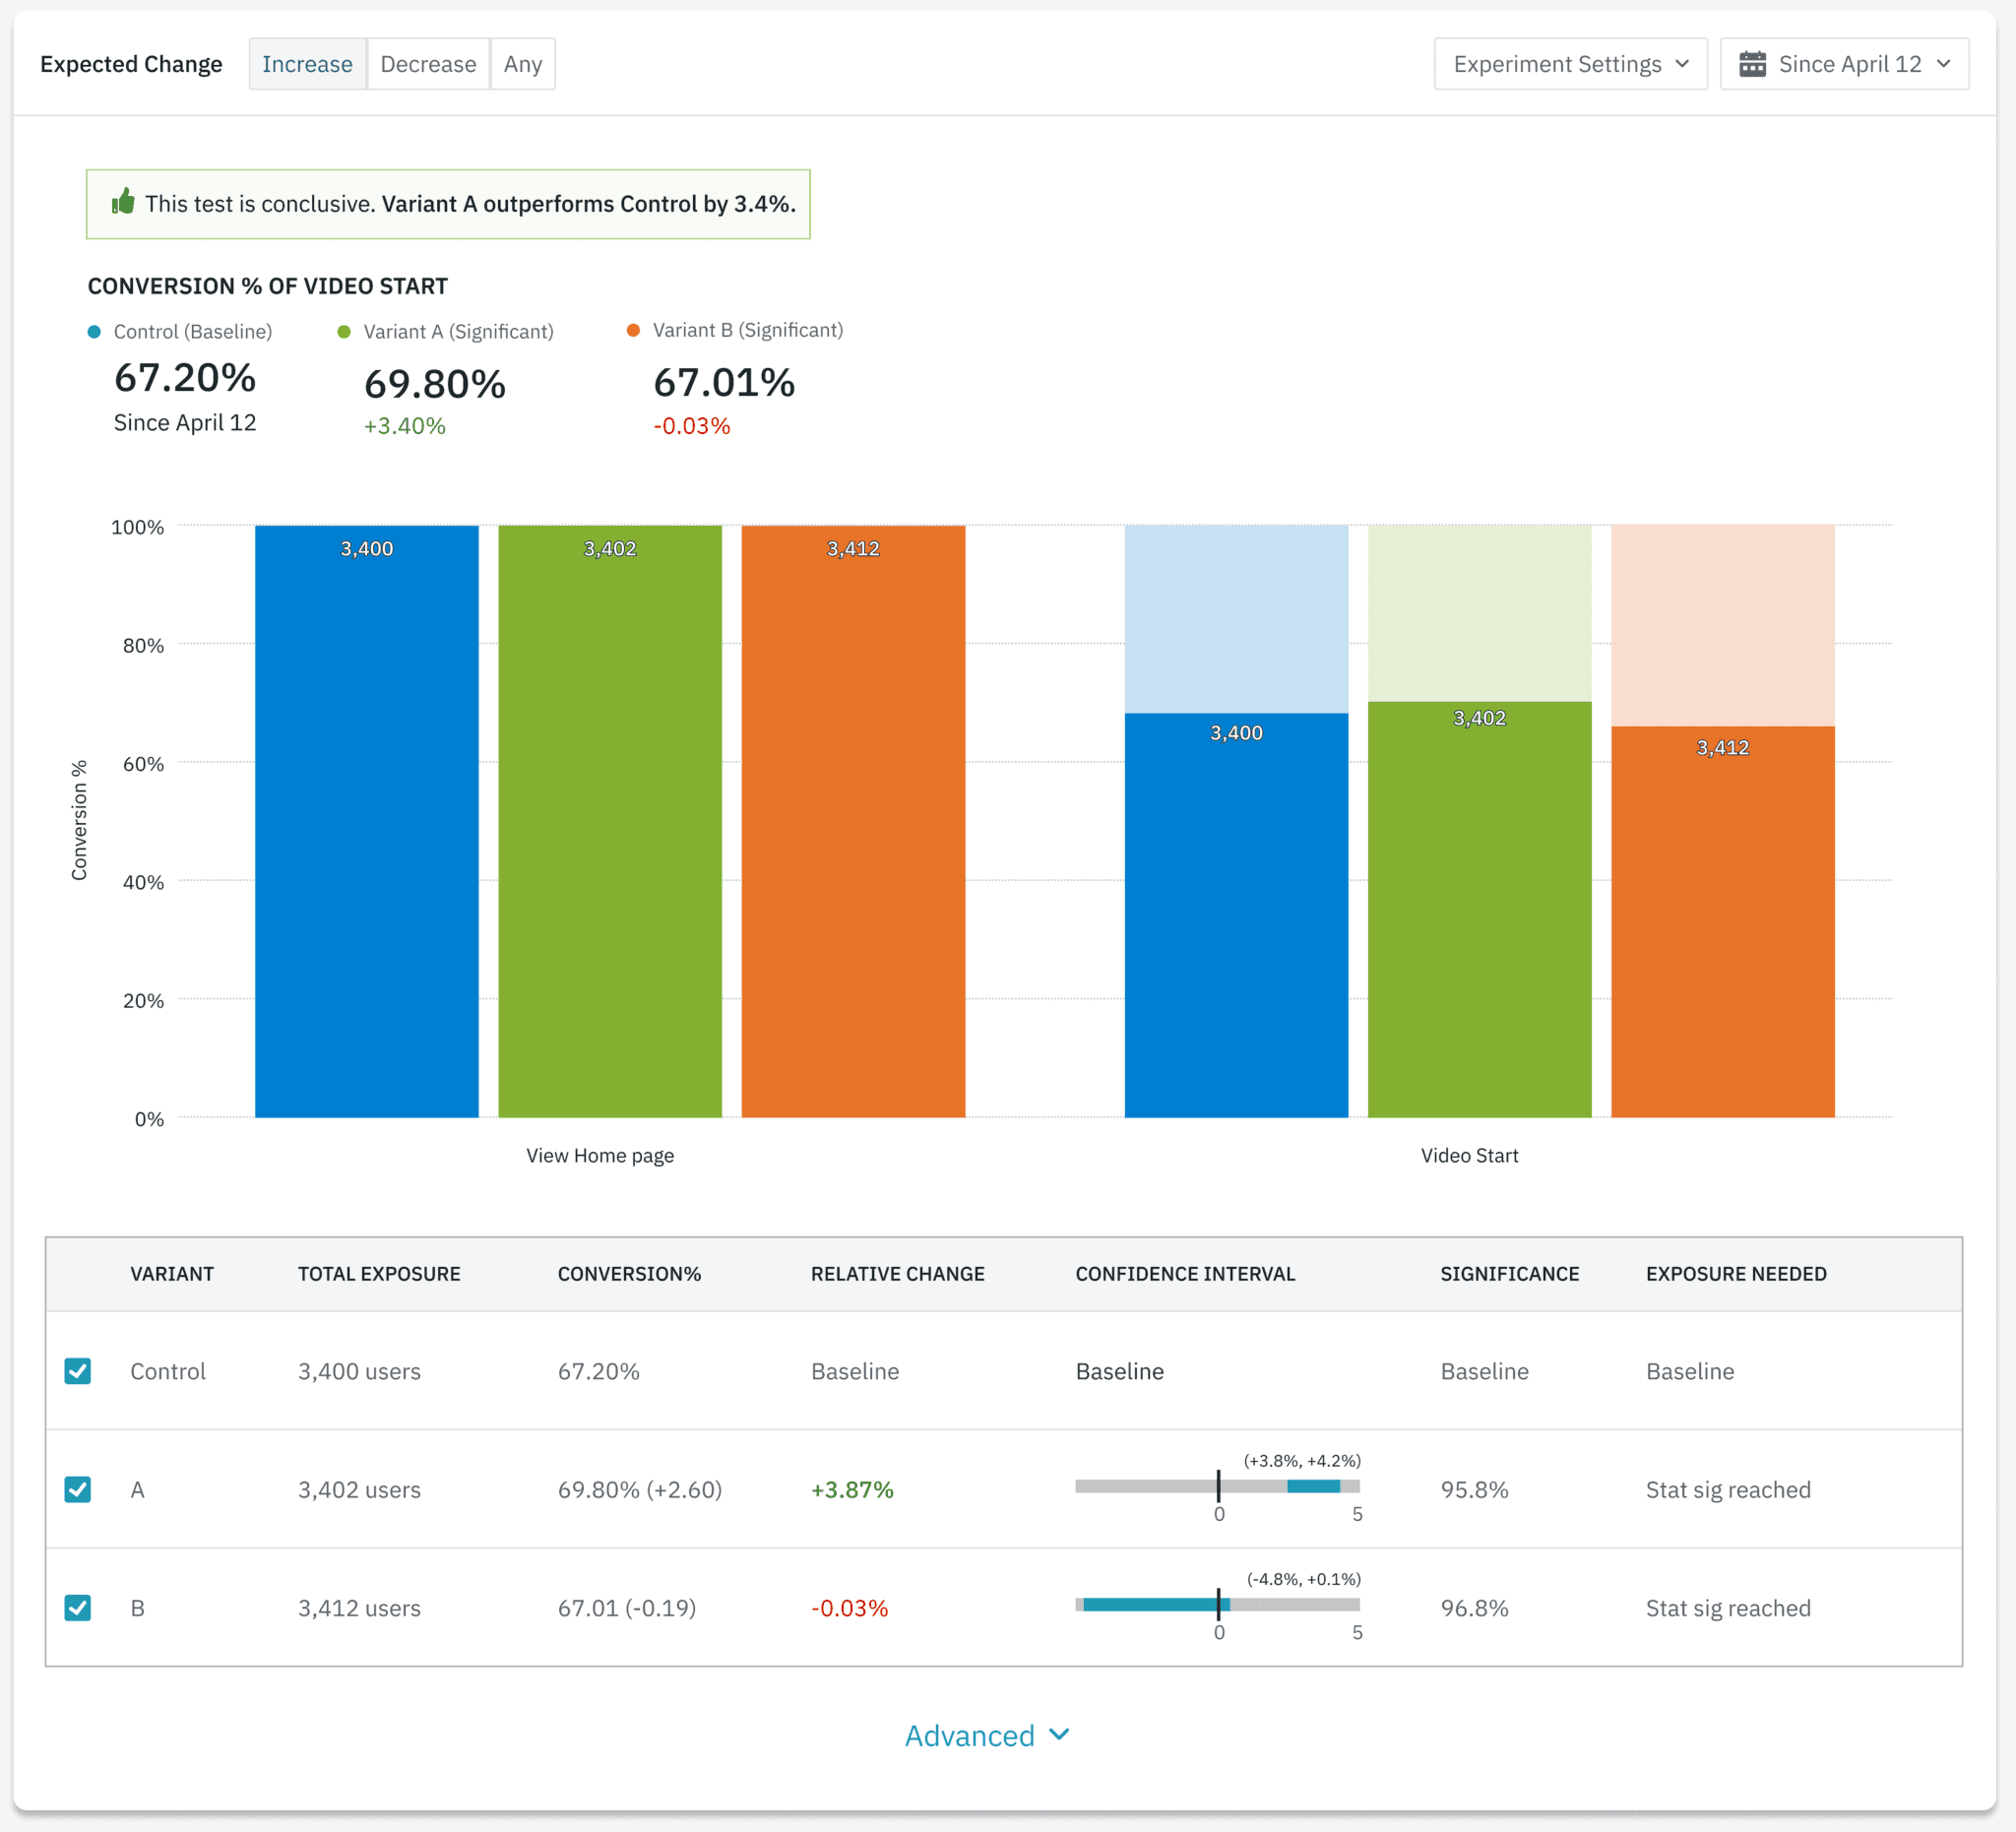The image size is (2016, 1832).
Task: Click the thumbs-up conclusive test icon
Action: [x=123, y=202]
